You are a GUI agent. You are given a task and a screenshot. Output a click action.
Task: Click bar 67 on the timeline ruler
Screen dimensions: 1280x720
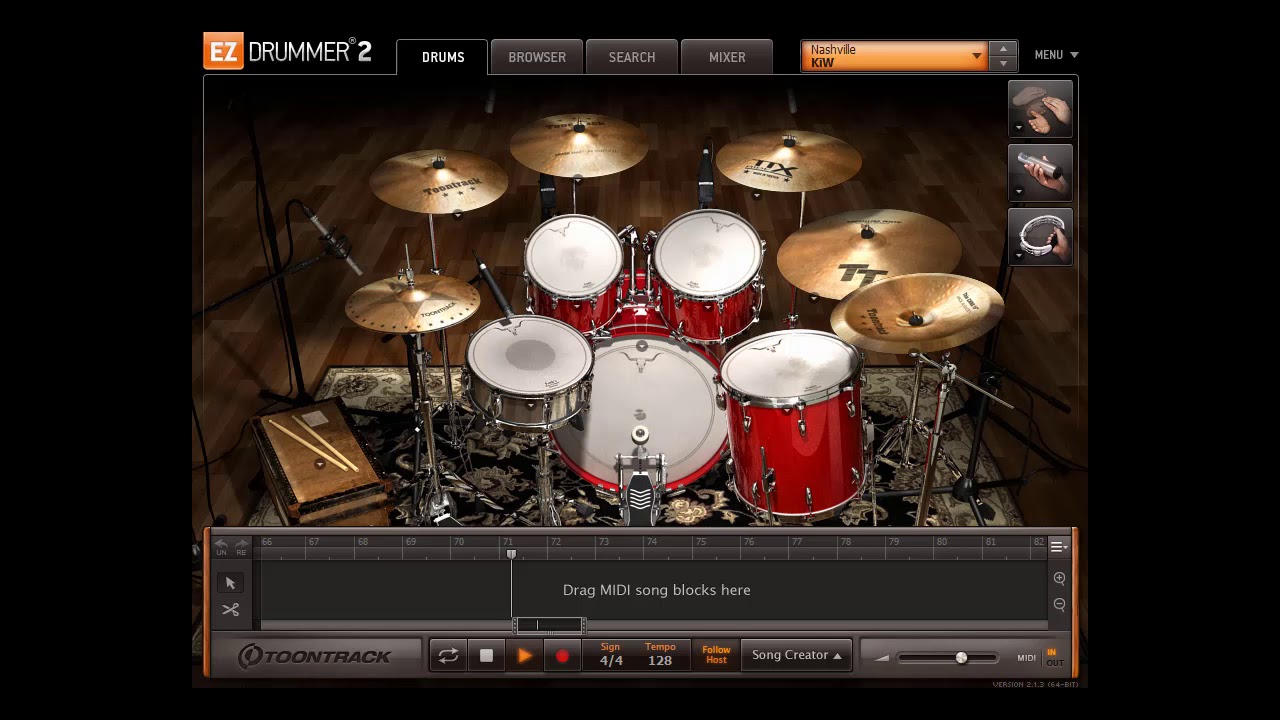point(313,542)
